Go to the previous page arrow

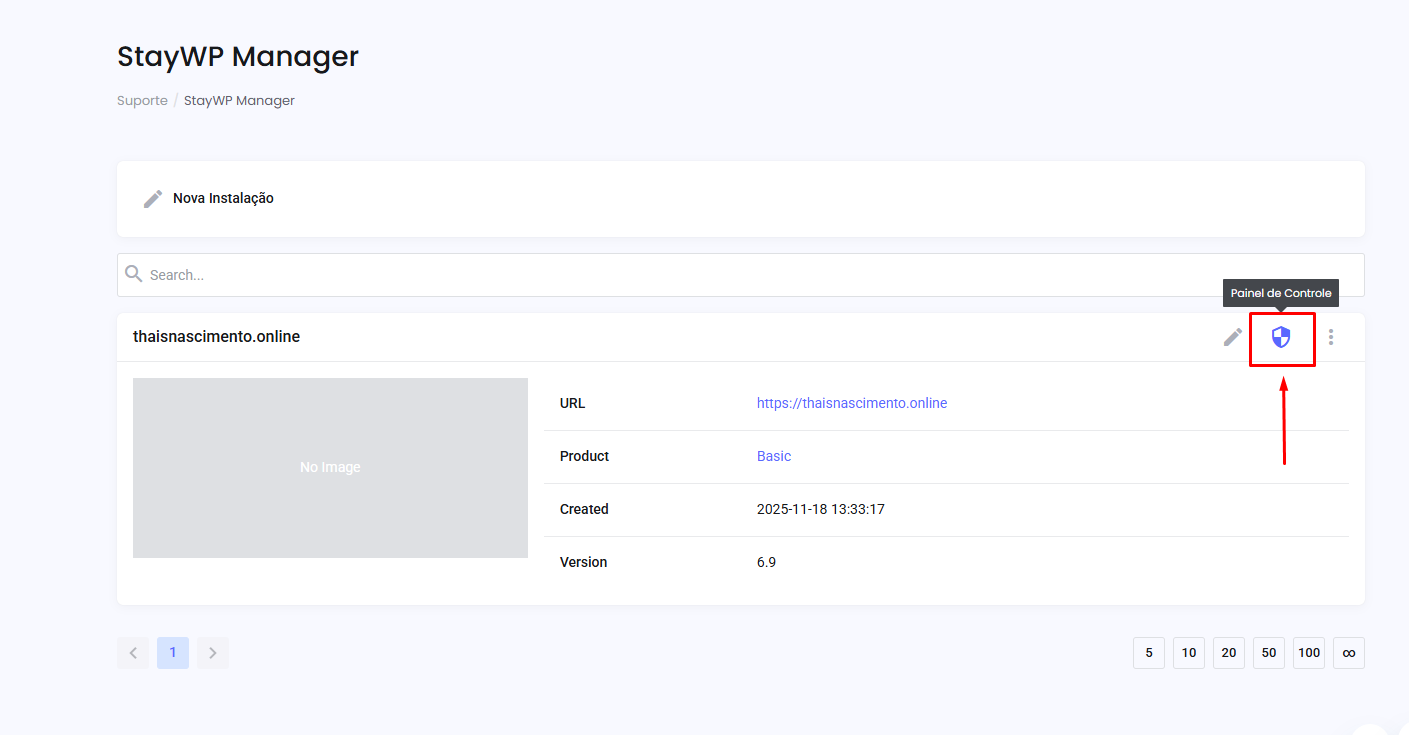click(133, 652)
